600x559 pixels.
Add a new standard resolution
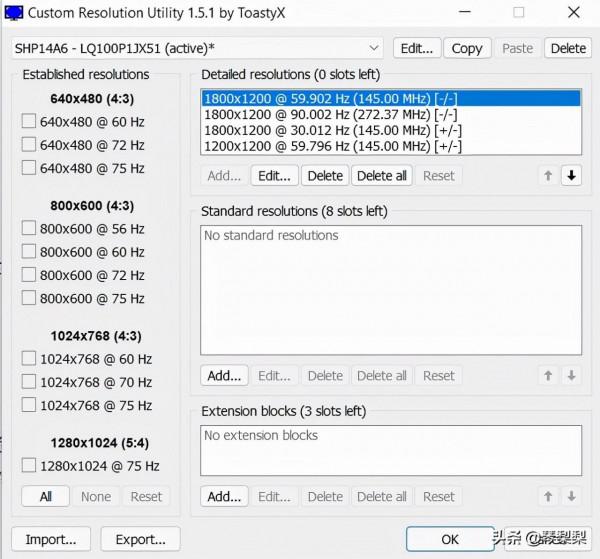(224, 376)
